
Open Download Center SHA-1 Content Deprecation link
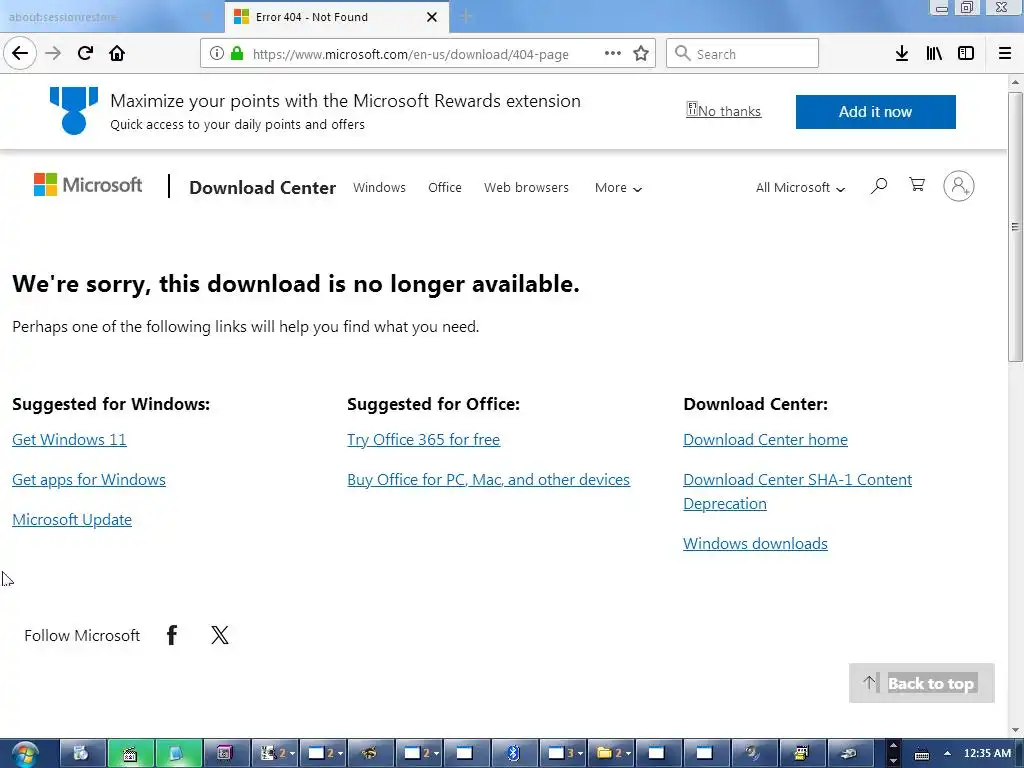point(797,491)
